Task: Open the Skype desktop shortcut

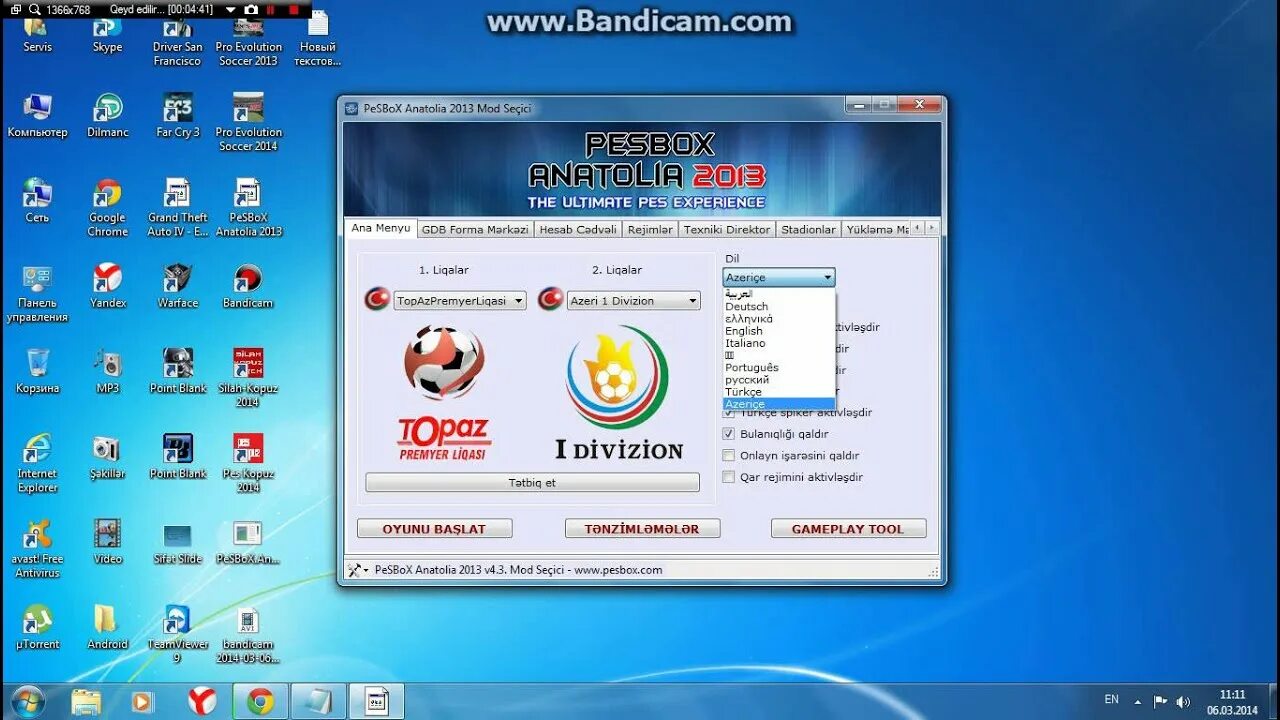Action: pos(107,34)
